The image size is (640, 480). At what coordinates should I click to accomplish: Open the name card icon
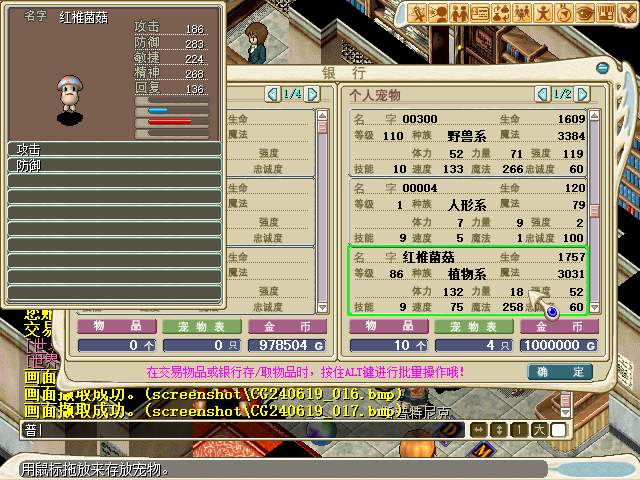coord(480,13)
